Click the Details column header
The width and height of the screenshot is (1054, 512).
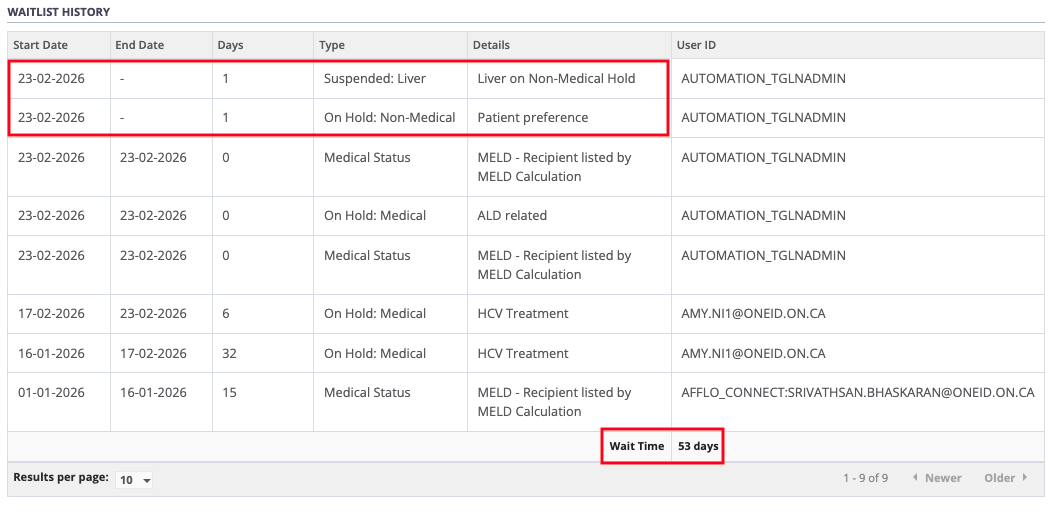click(x=491, y=45)
